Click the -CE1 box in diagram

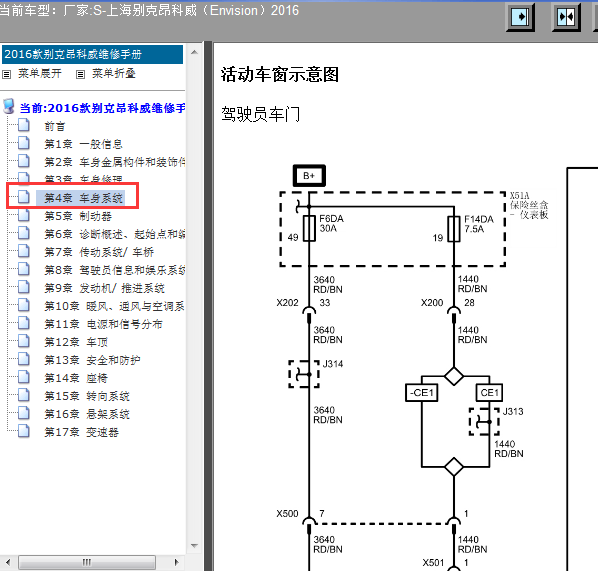click(421, 392)
